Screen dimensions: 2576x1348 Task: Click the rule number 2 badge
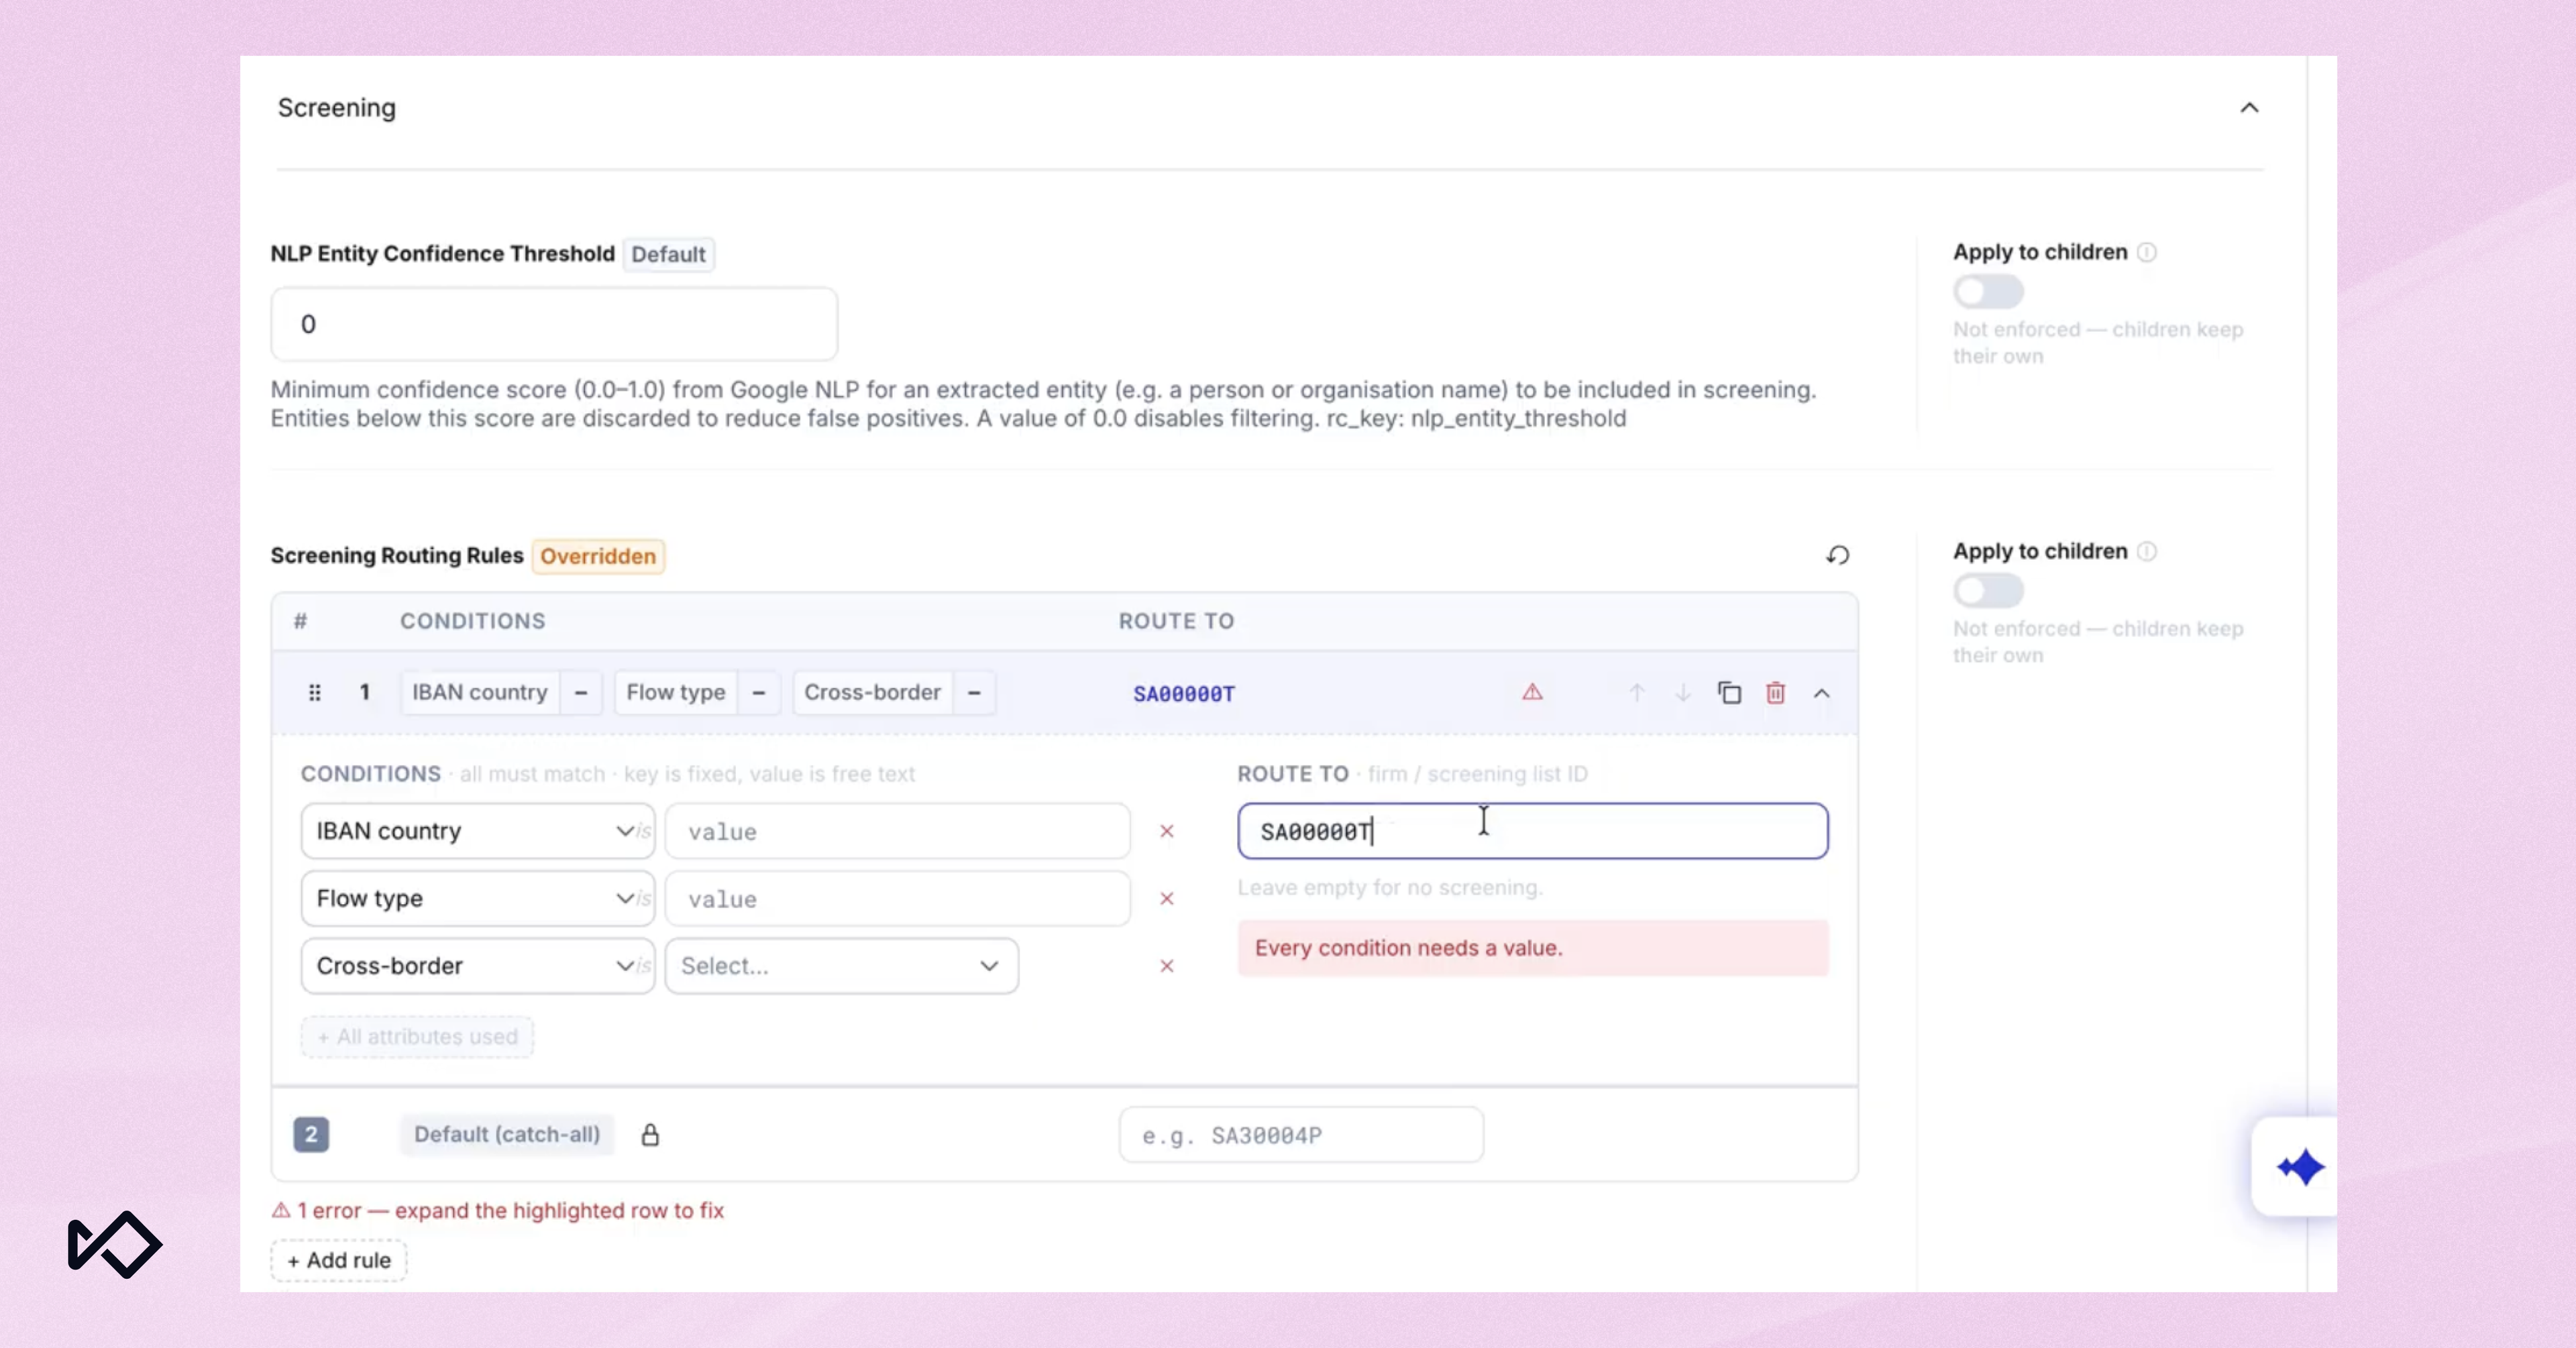coord(311,1134)
